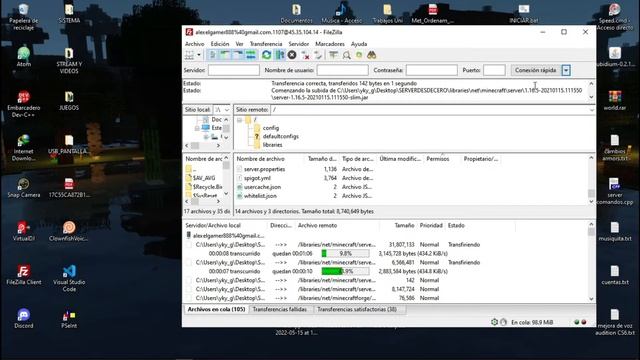Select the config folder in remote tree
640x360 pixels.
point(271,128)
